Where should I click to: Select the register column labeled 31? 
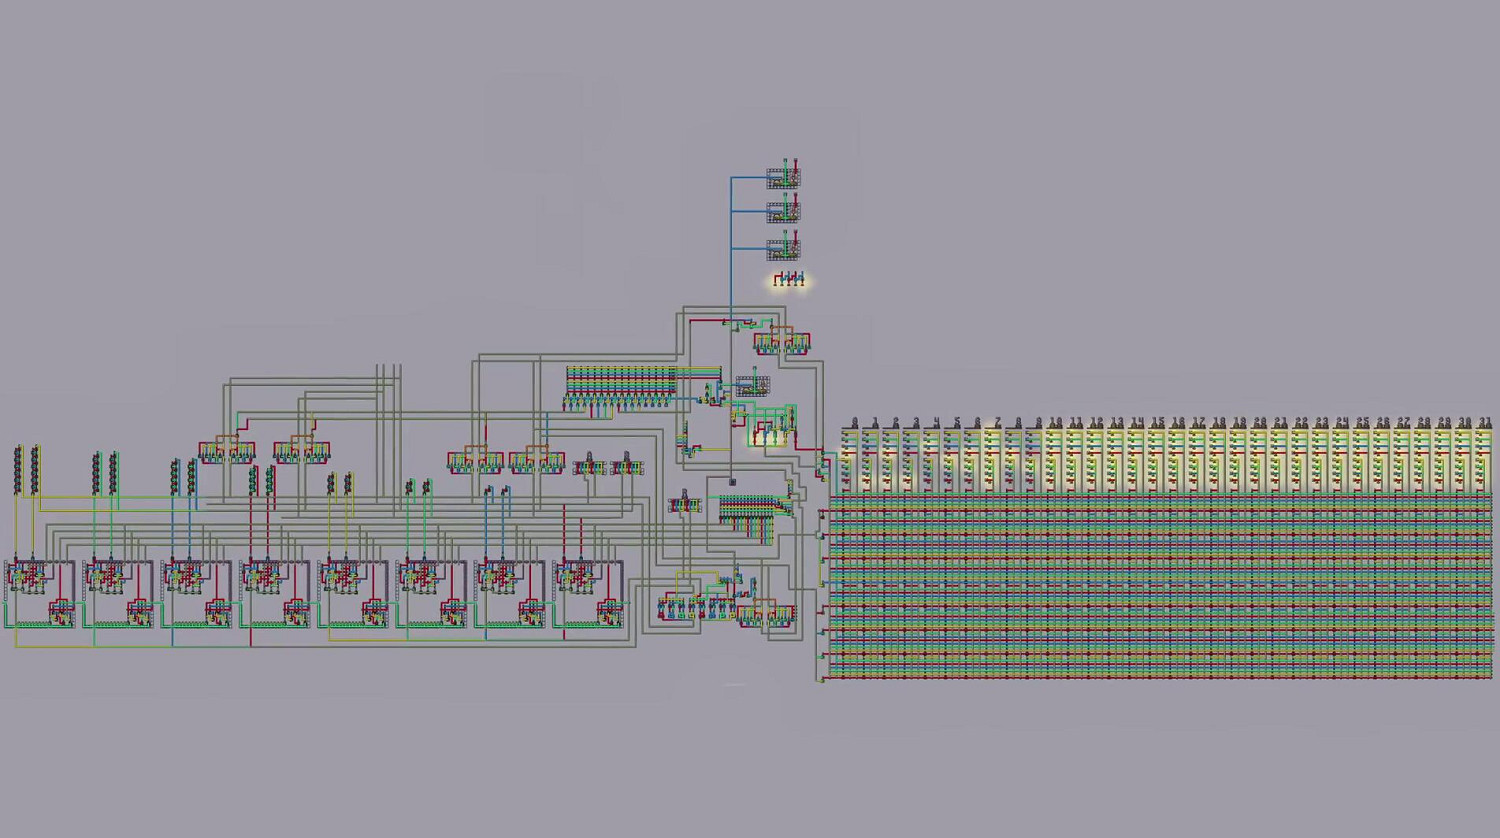point(1484,456)
